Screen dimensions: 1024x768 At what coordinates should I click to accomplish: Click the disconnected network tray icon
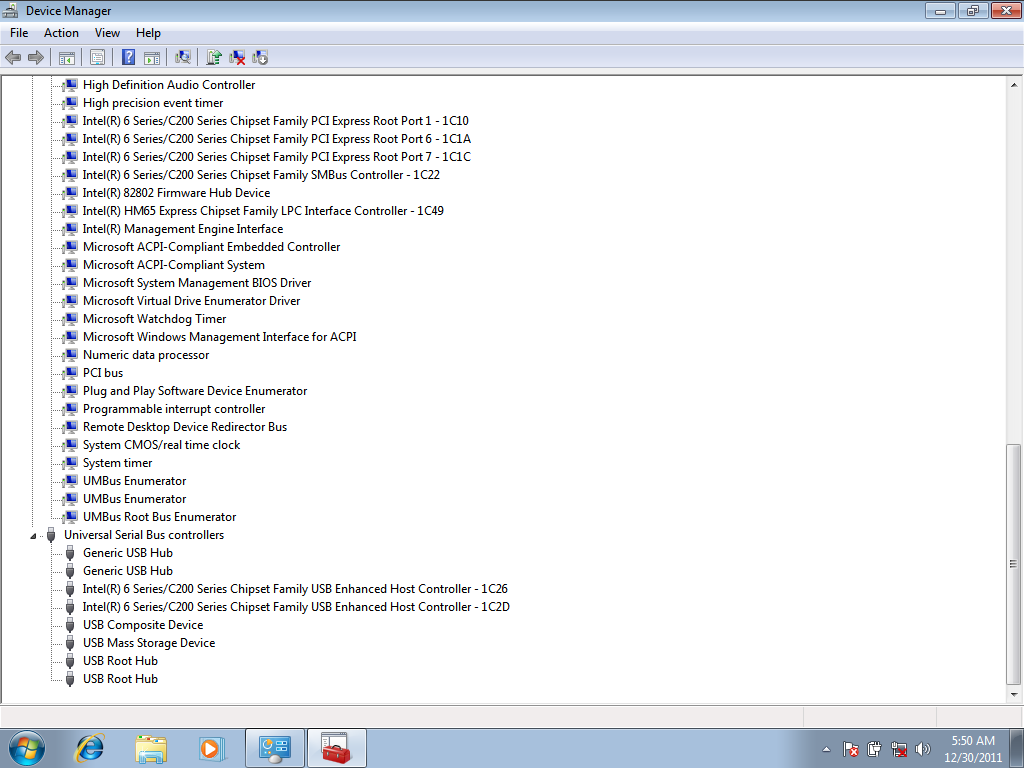pos(899,749)
